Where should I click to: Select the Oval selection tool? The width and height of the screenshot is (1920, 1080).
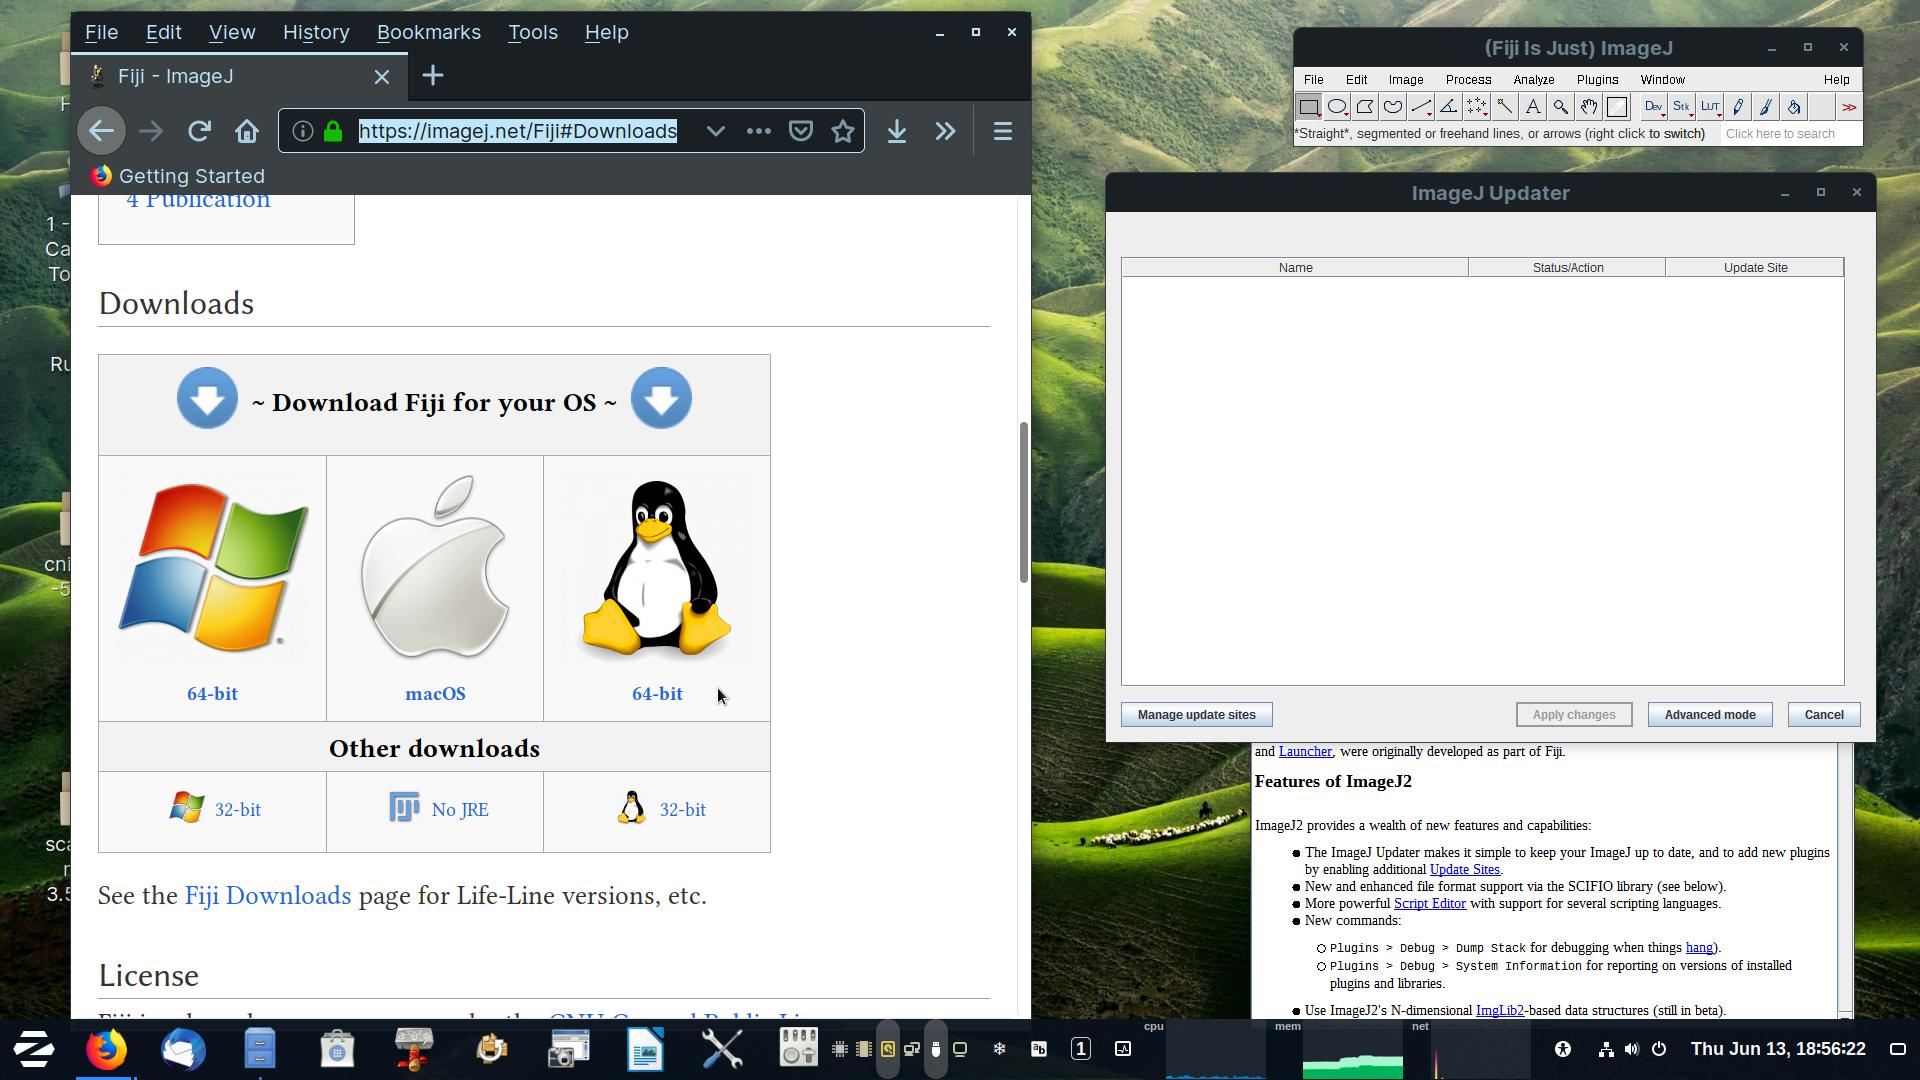[x=1337, y=107]
